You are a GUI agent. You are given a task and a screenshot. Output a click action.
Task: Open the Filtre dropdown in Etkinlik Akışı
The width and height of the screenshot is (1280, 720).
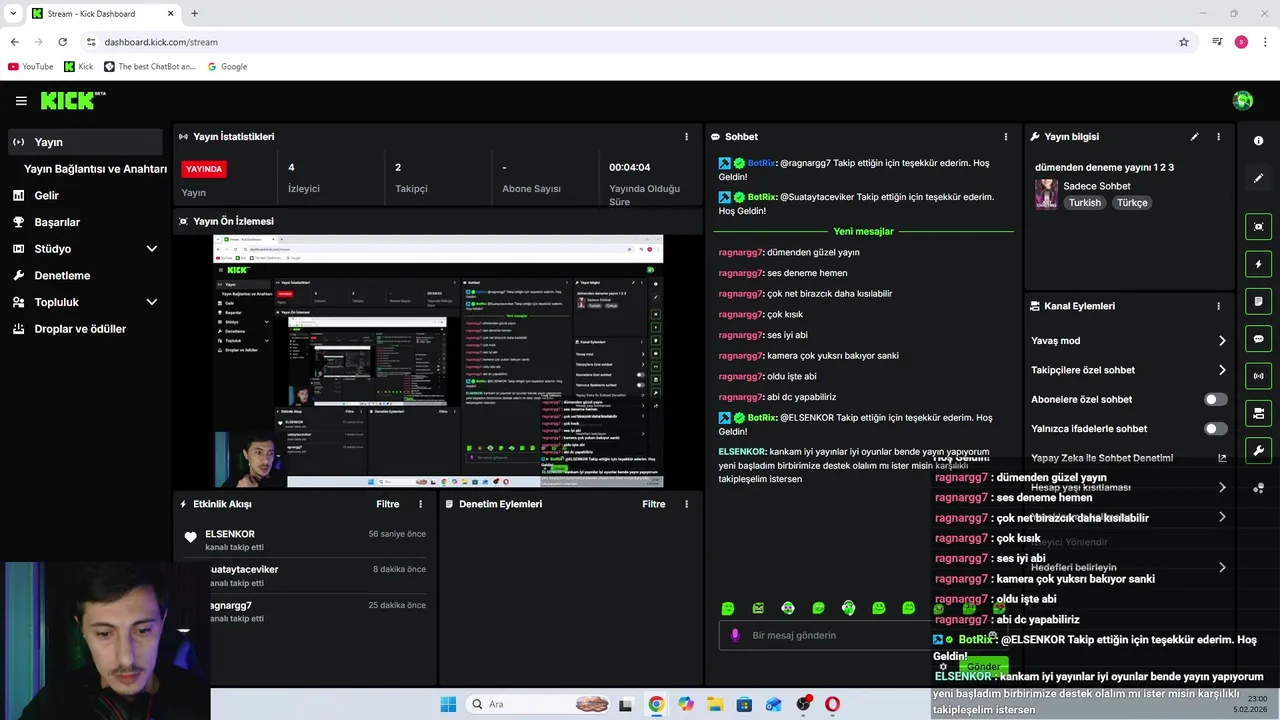point(388,504)
